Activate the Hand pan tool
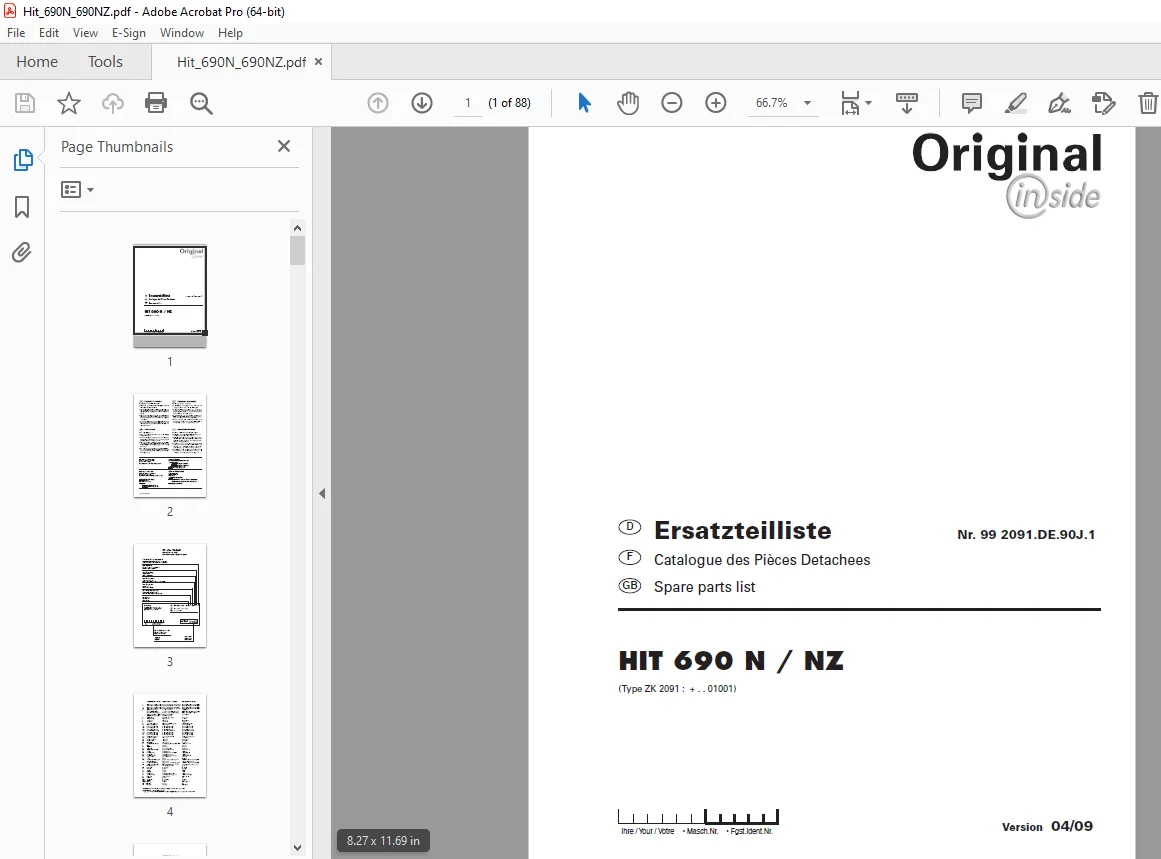Image resolution: width=1161 pixels, height=859 pixels. coord(628,103)
